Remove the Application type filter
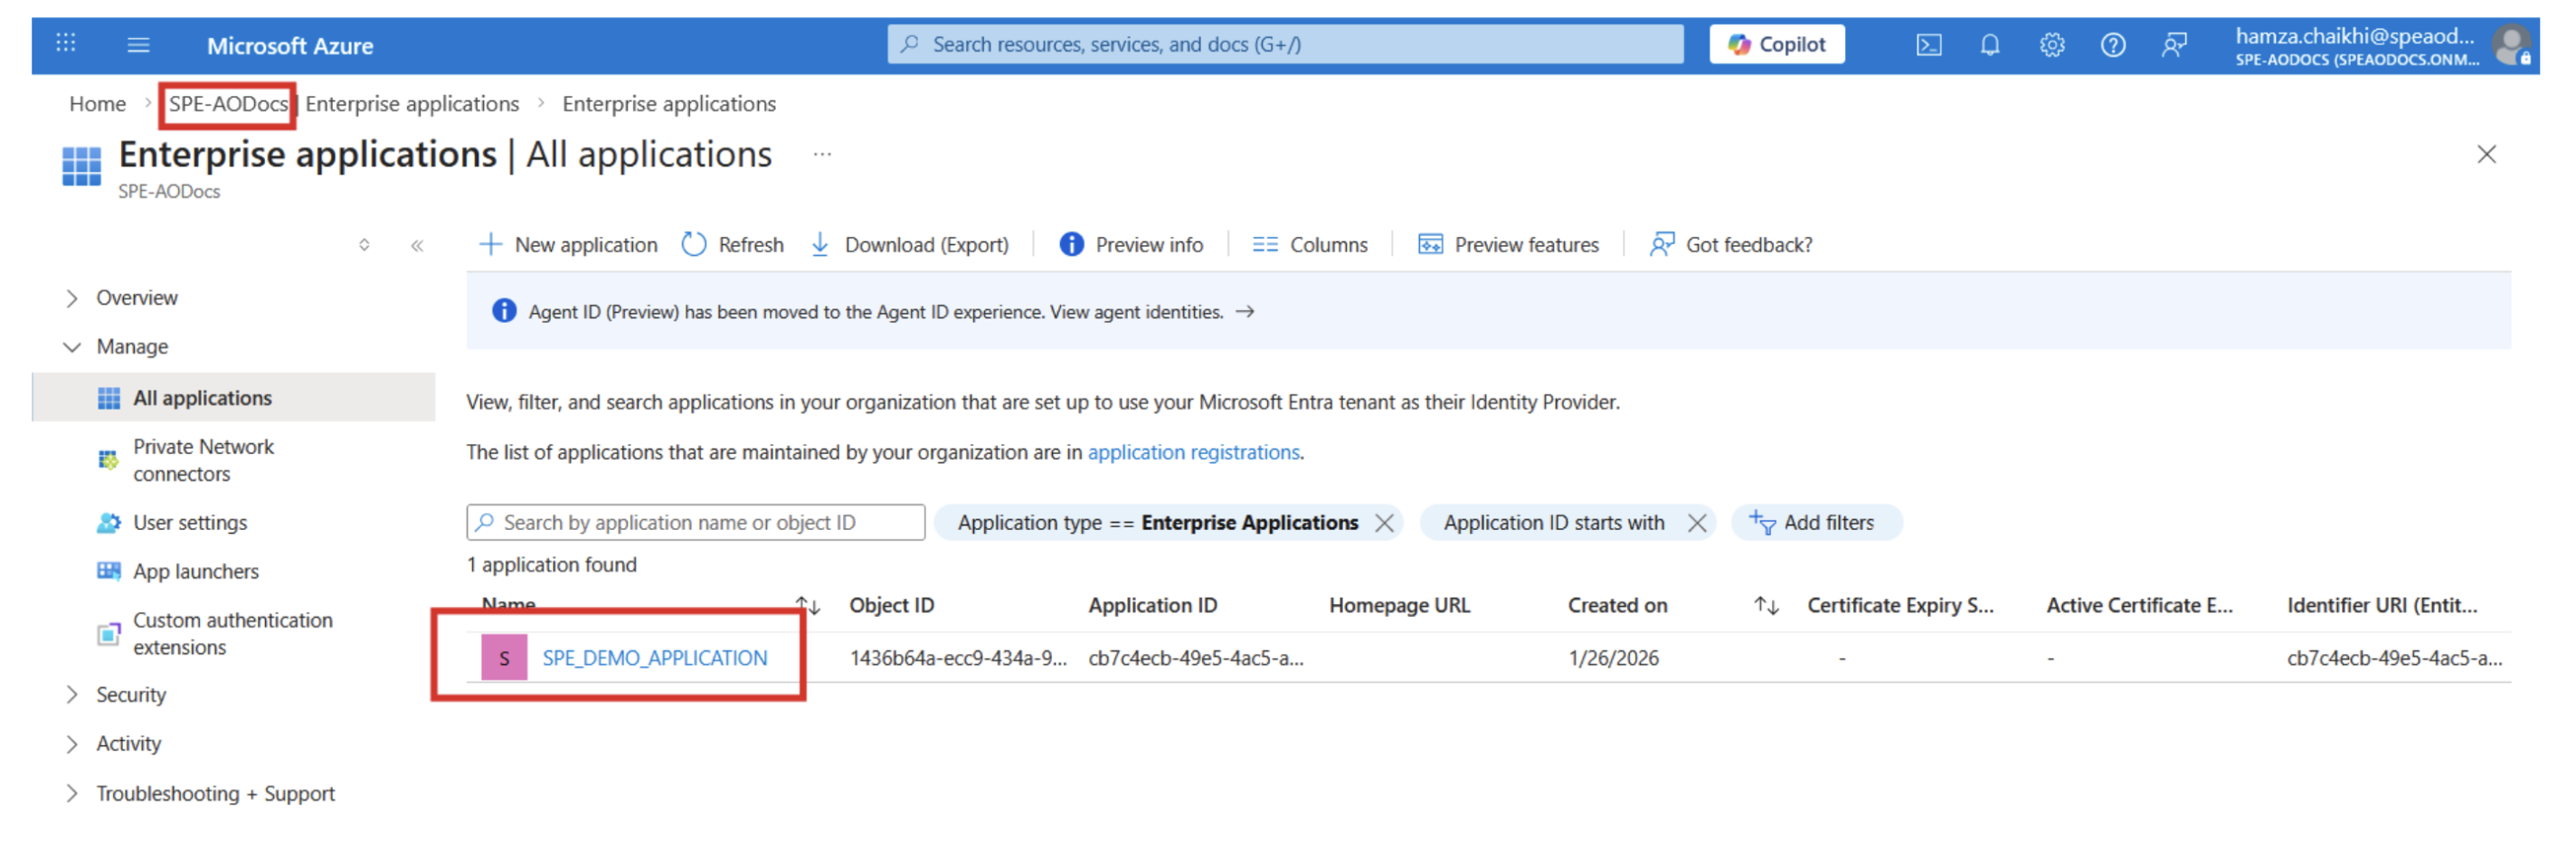Screen dimensions: 2576x852 (x=1384, y=523)
